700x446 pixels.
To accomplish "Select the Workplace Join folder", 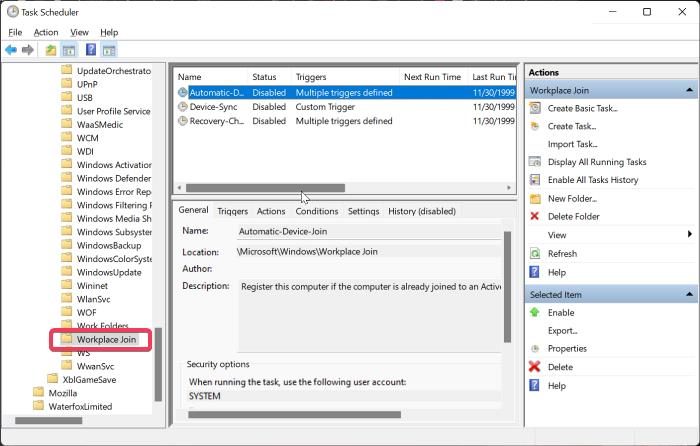I will pyautogui.click(x=106, y=339).
